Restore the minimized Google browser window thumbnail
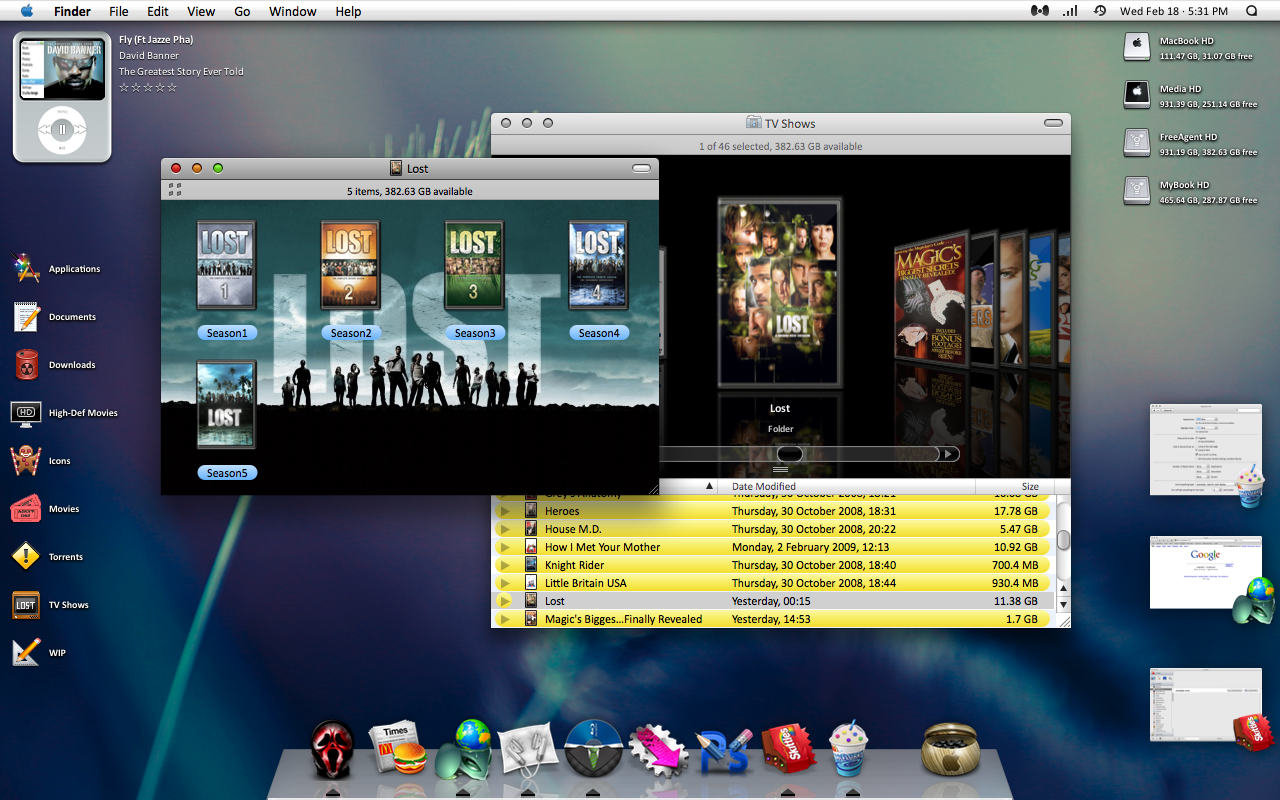Screen dimensions: 1280x800 pyautogui.click(x=1205, y=572)
